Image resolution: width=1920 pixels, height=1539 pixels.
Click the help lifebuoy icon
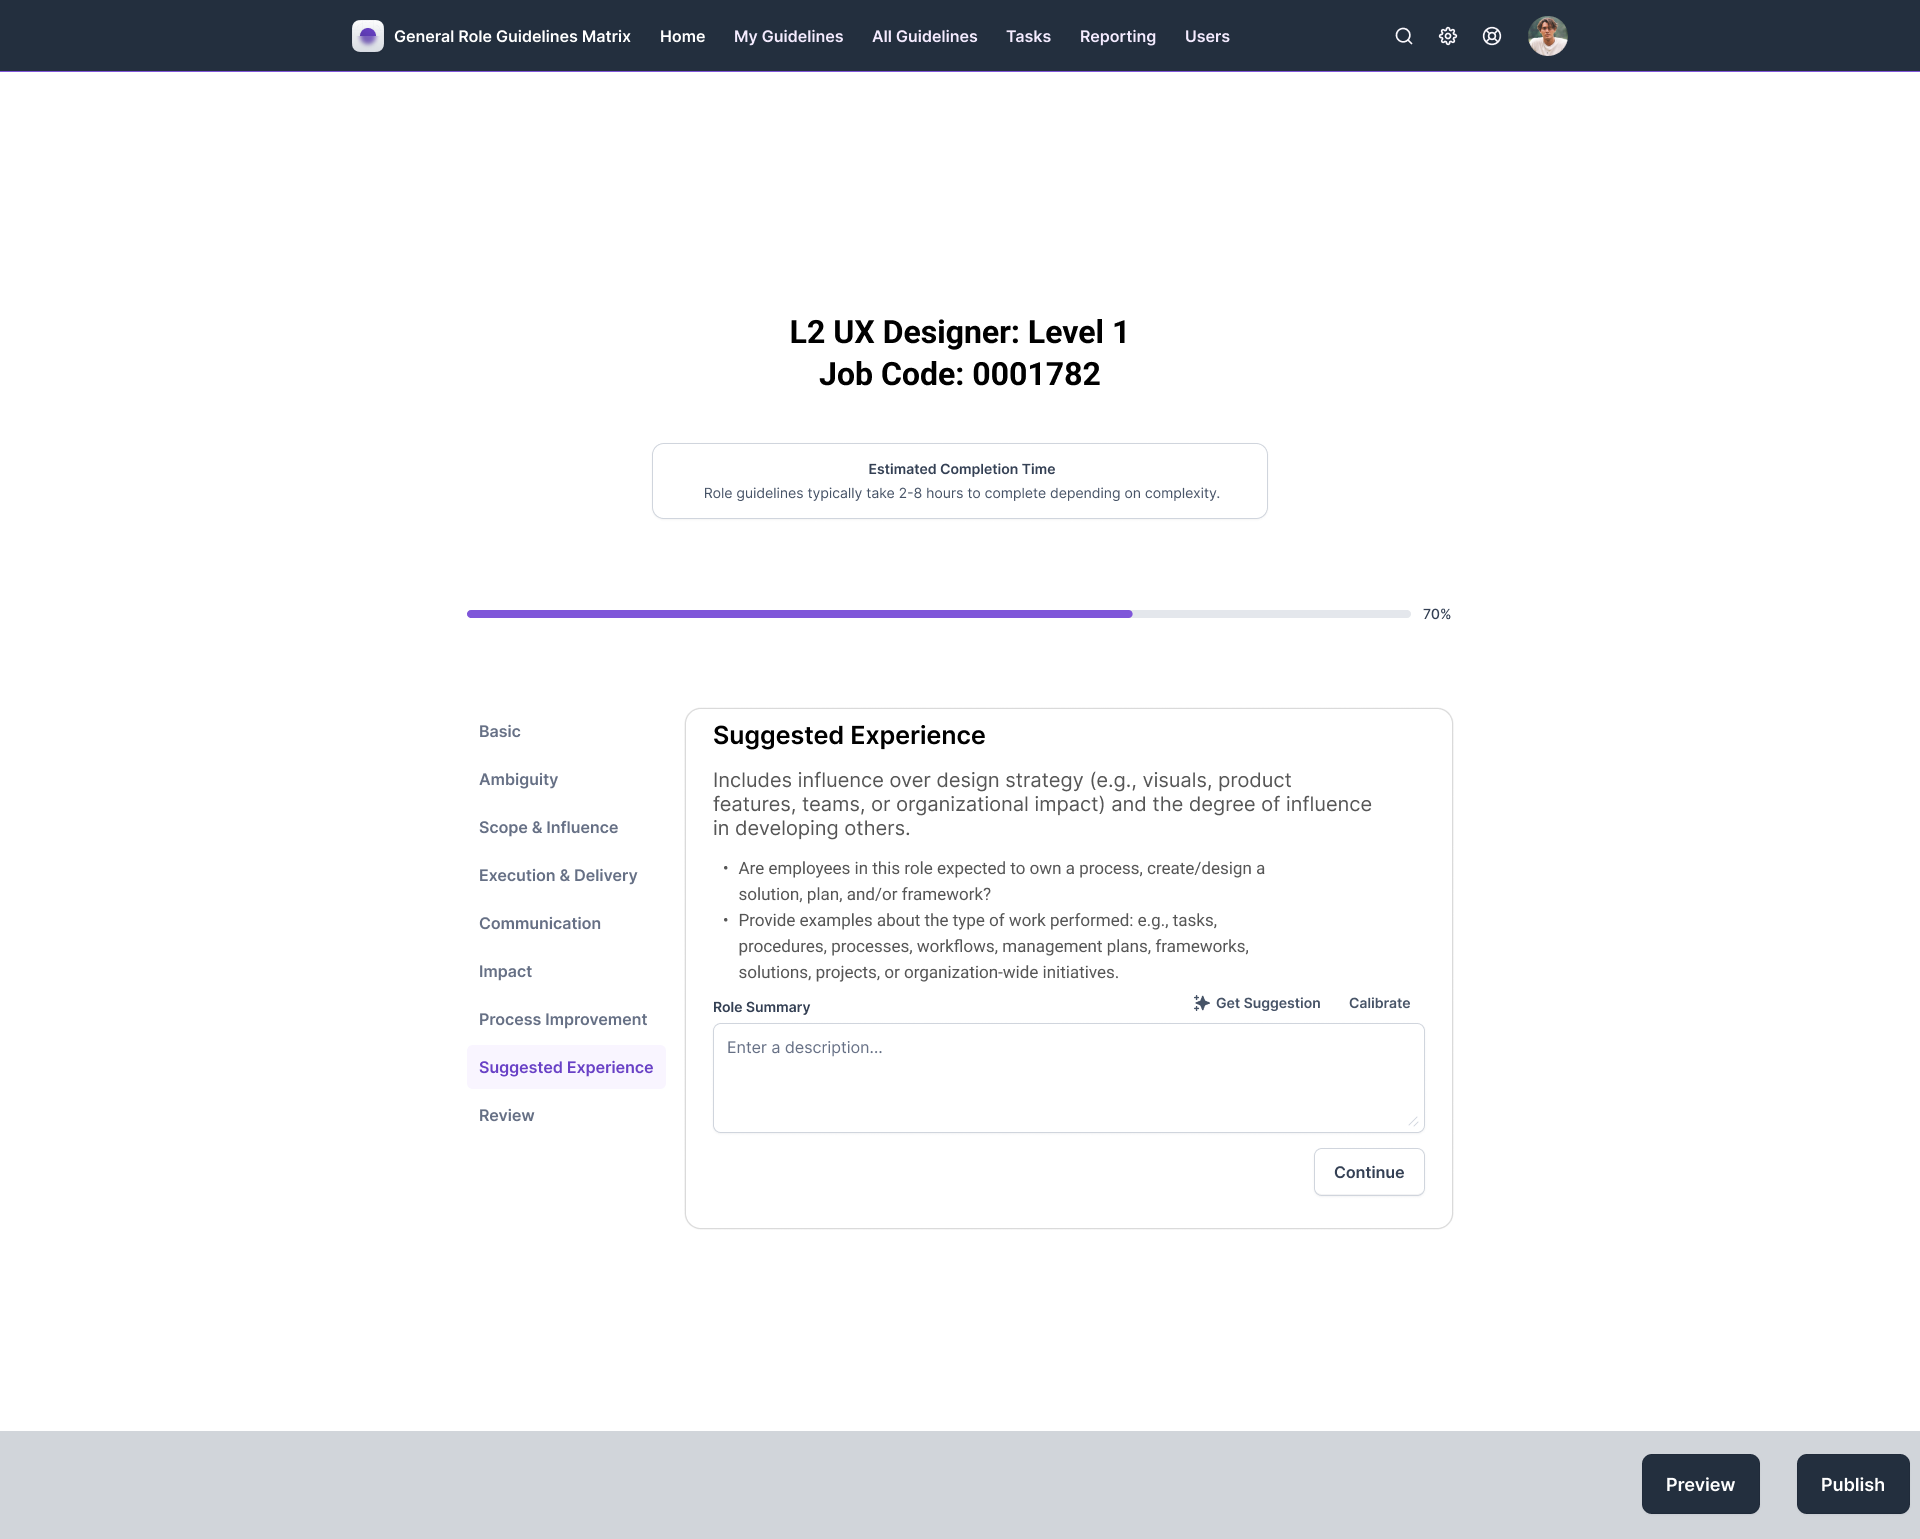click(x=1492, y=36)
